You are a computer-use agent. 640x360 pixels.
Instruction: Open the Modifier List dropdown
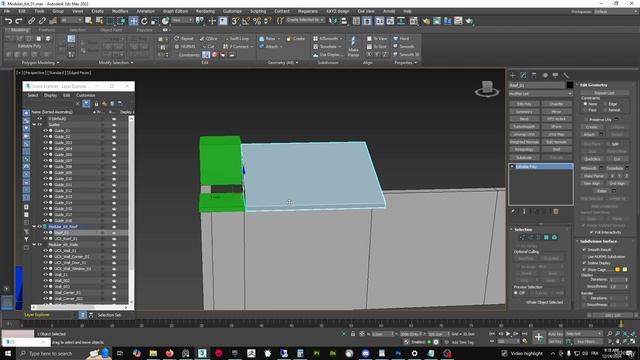click(x=541, y=94)
